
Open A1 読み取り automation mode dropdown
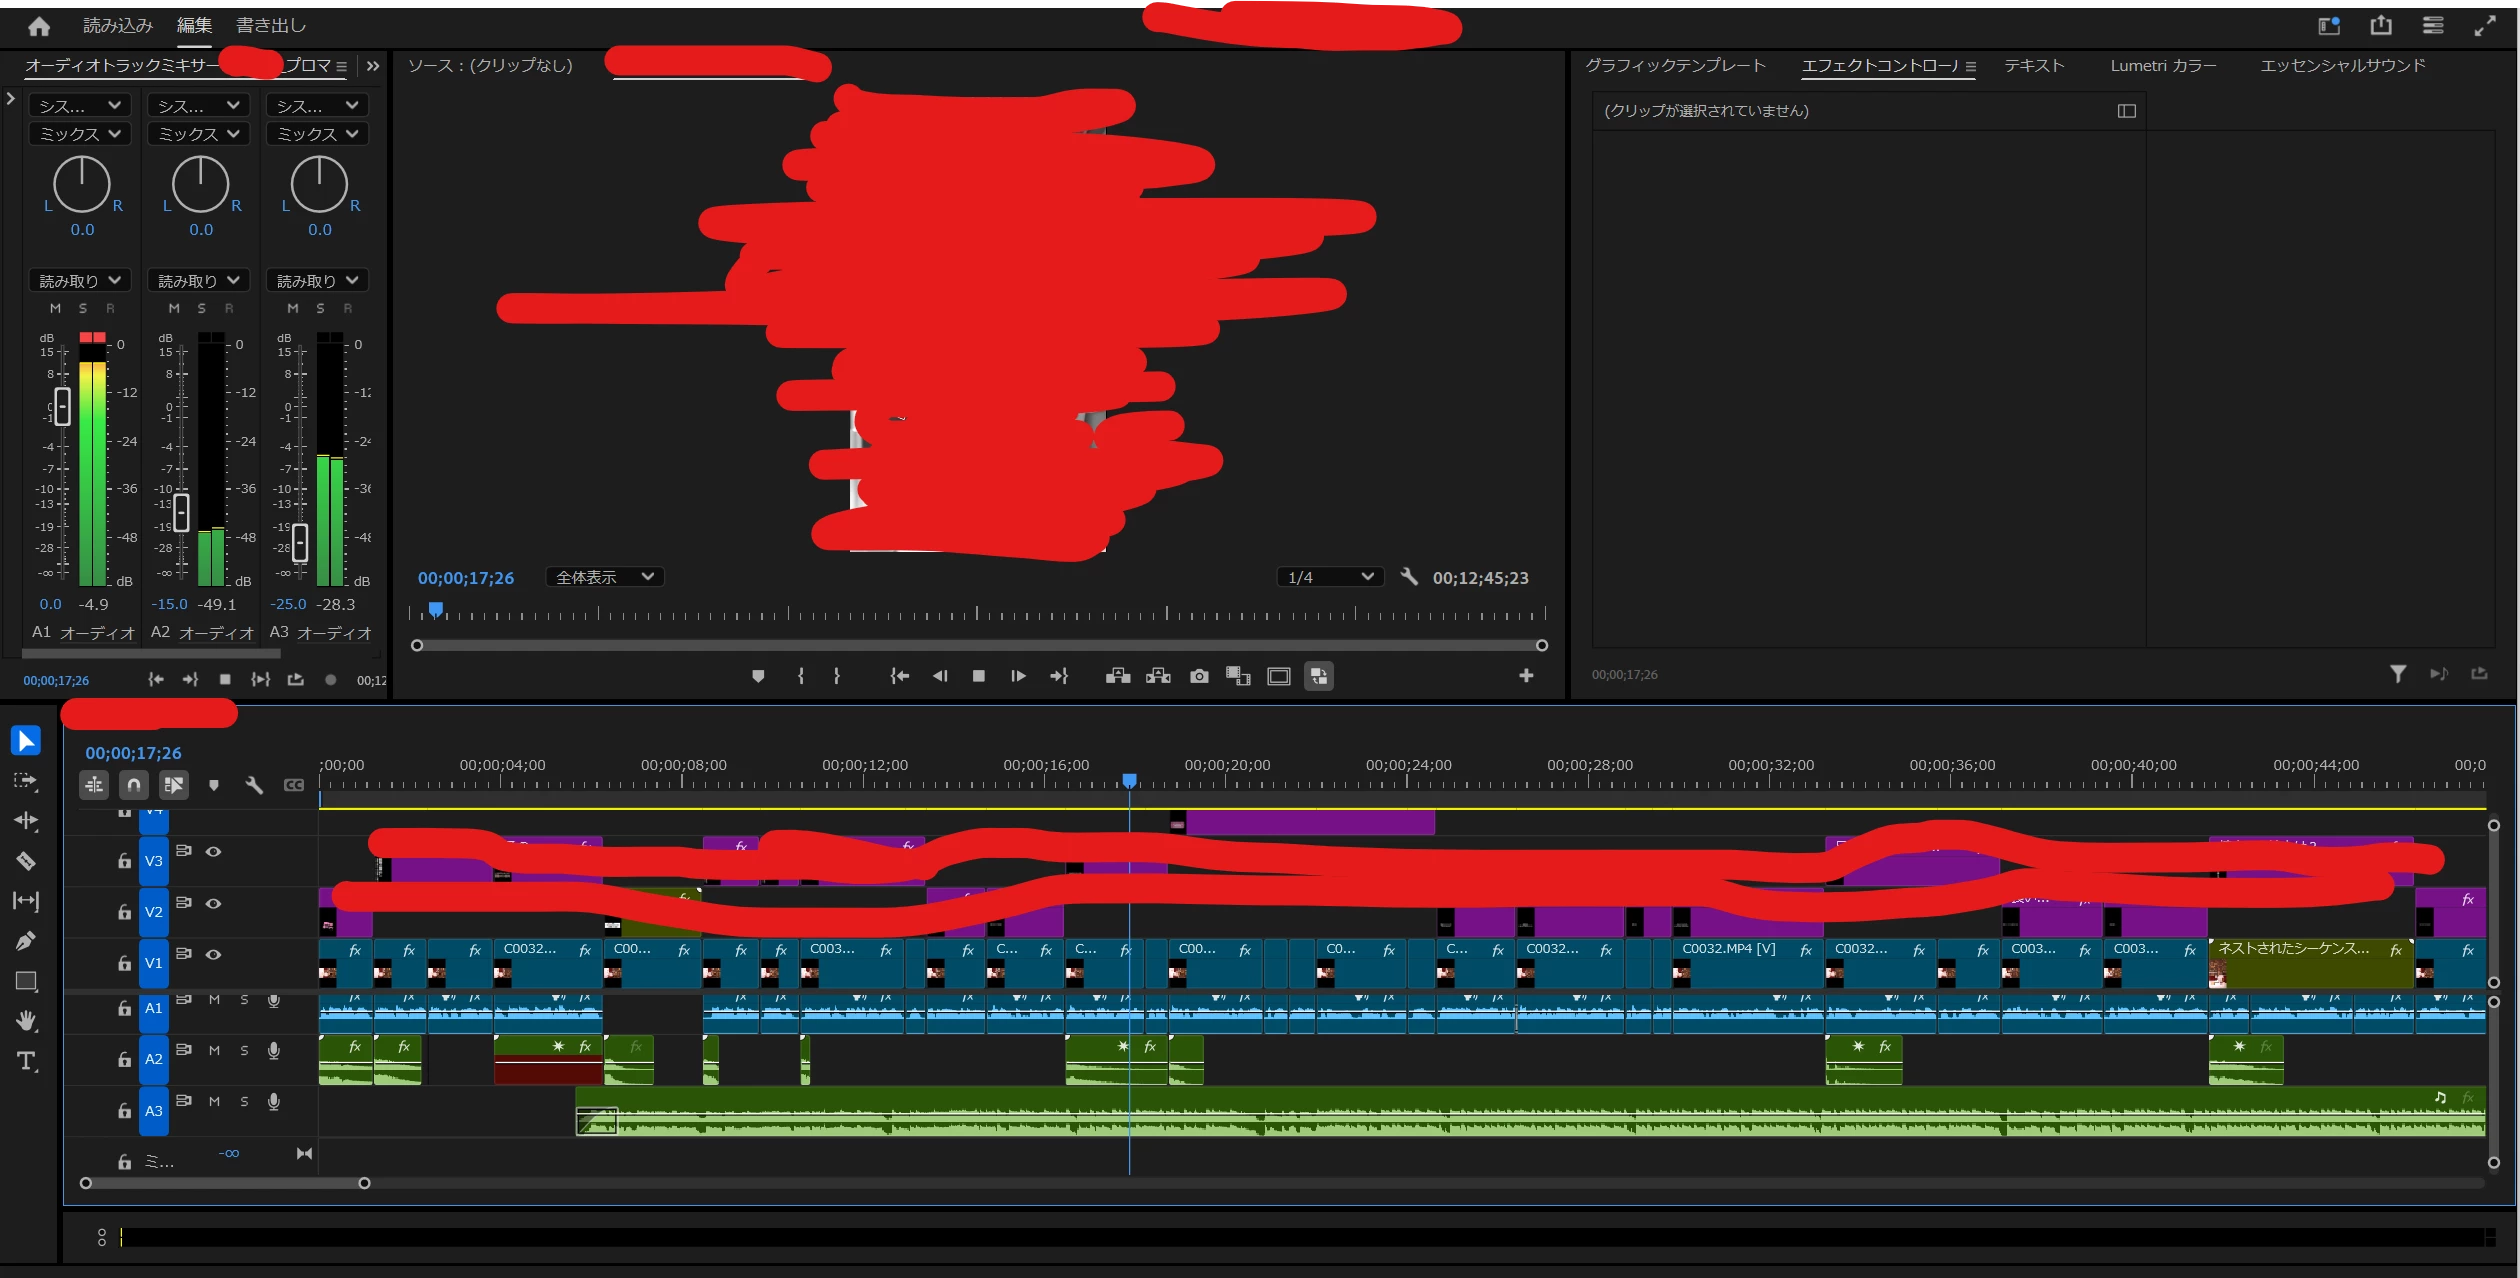[79, 281]
